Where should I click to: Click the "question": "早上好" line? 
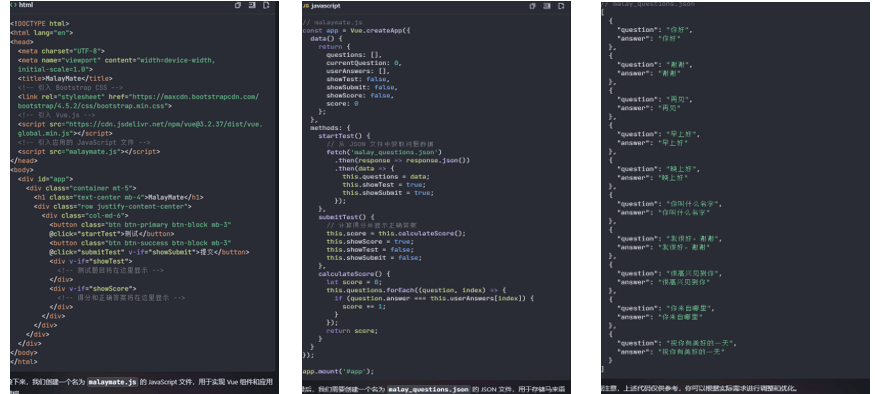(658, 134)
